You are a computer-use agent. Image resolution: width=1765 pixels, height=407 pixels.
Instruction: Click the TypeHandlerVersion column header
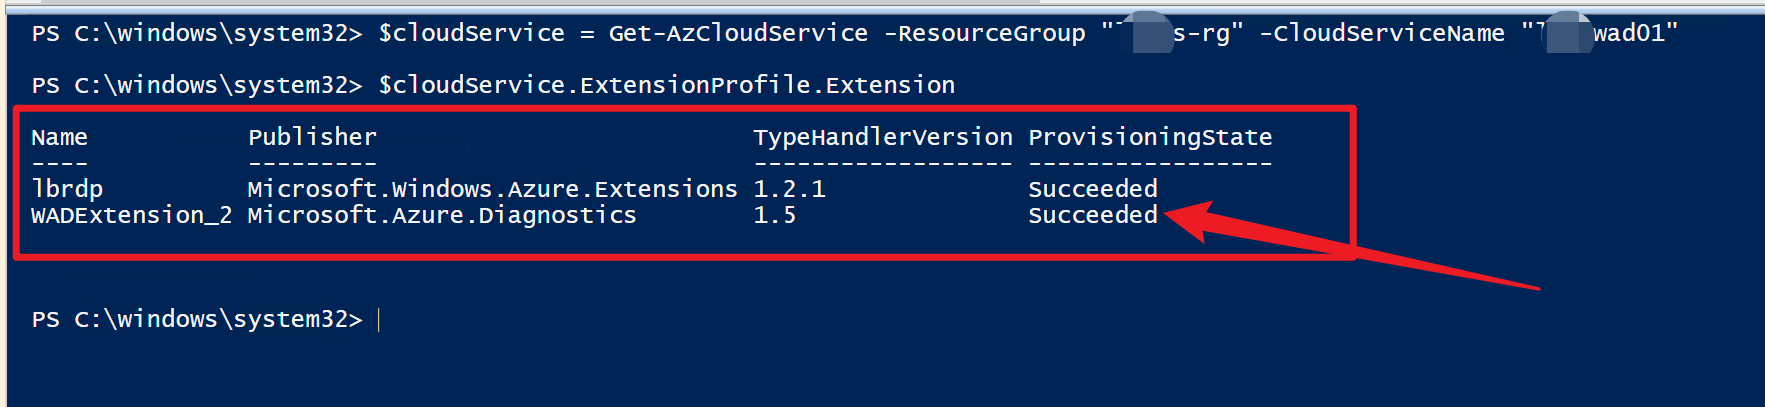pyautogui.click(x=882, y=137)
